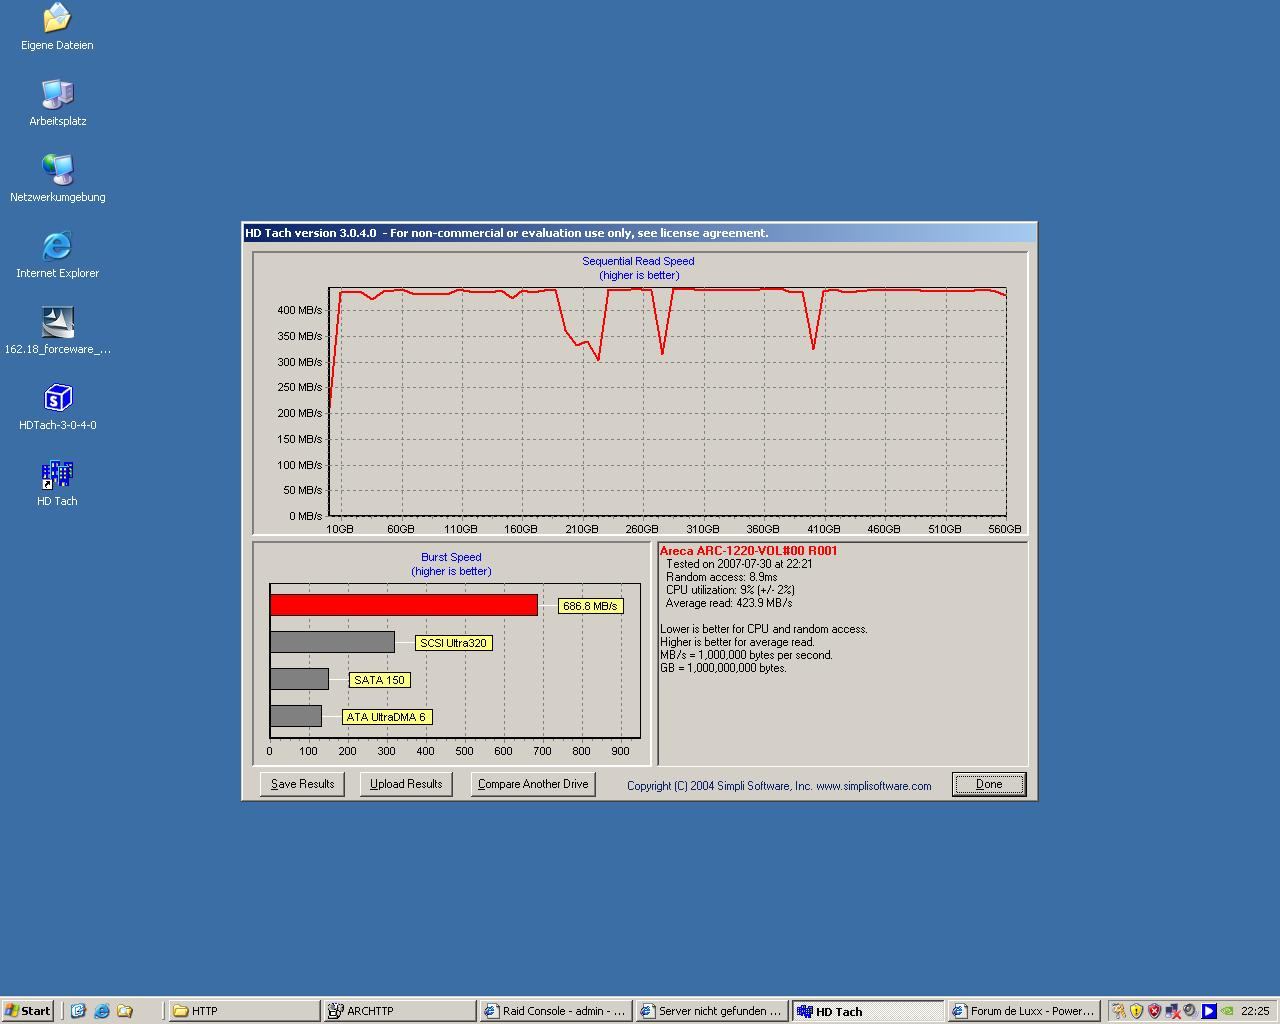The height and width of the screenshot is (1024, 1280).
Task: Click the folder quick launch icon
Action: (x=124, y=1011)
